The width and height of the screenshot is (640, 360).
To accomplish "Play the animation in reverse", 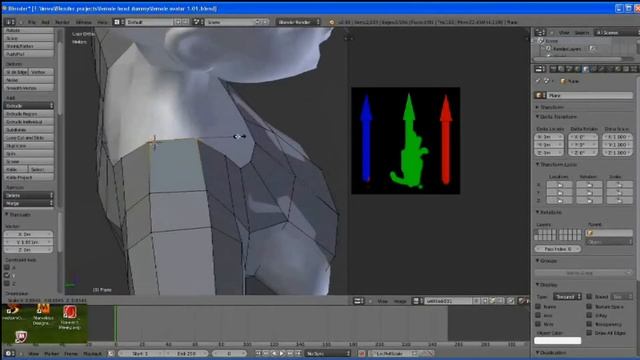I will [x=274, y=353].
